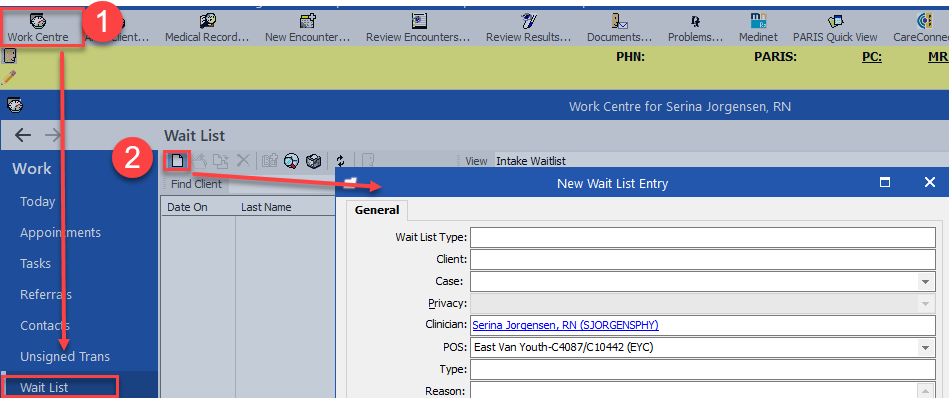Open Review Encounters from toolbar
This screenshot has height=398, width=949.
pos(418,28)
